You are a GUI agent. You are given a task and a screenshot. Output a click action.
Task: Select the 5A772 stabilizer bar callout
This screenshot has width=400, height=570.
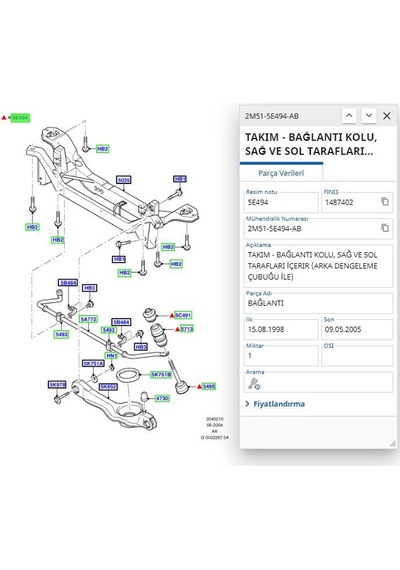point(88,319)
